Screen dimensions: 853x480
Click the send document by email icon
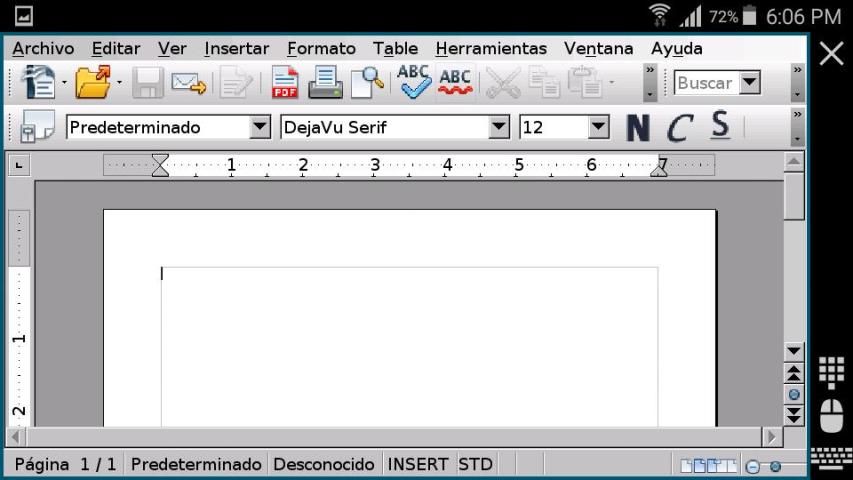point(188,83)
